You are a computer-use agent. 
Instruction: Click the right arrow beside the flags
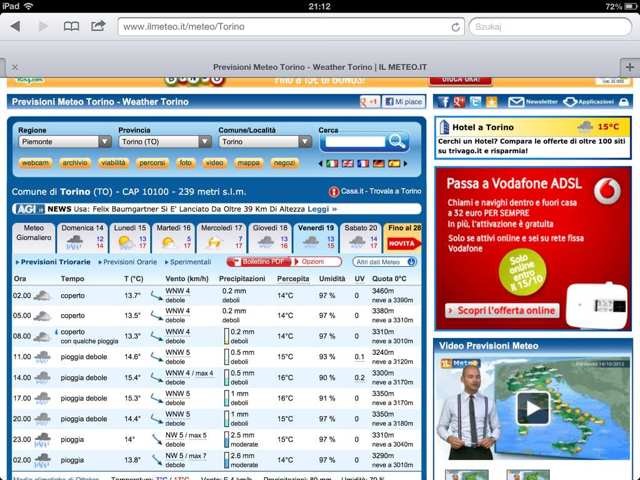405,163
